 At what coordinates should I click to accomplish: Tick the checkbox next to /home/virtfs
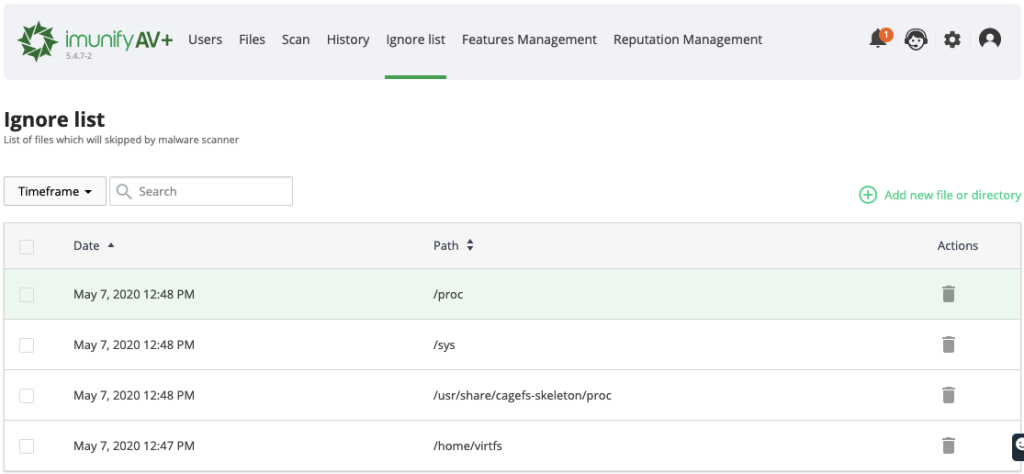(27, 446)
